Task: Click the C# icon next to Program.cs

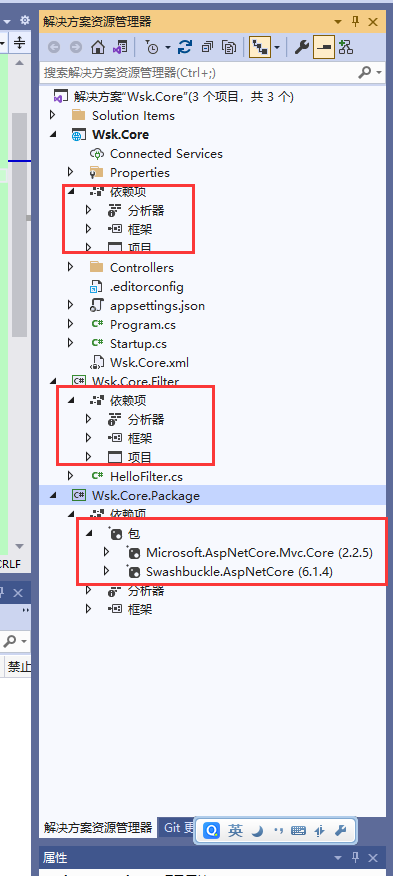Action: point(97,325)
